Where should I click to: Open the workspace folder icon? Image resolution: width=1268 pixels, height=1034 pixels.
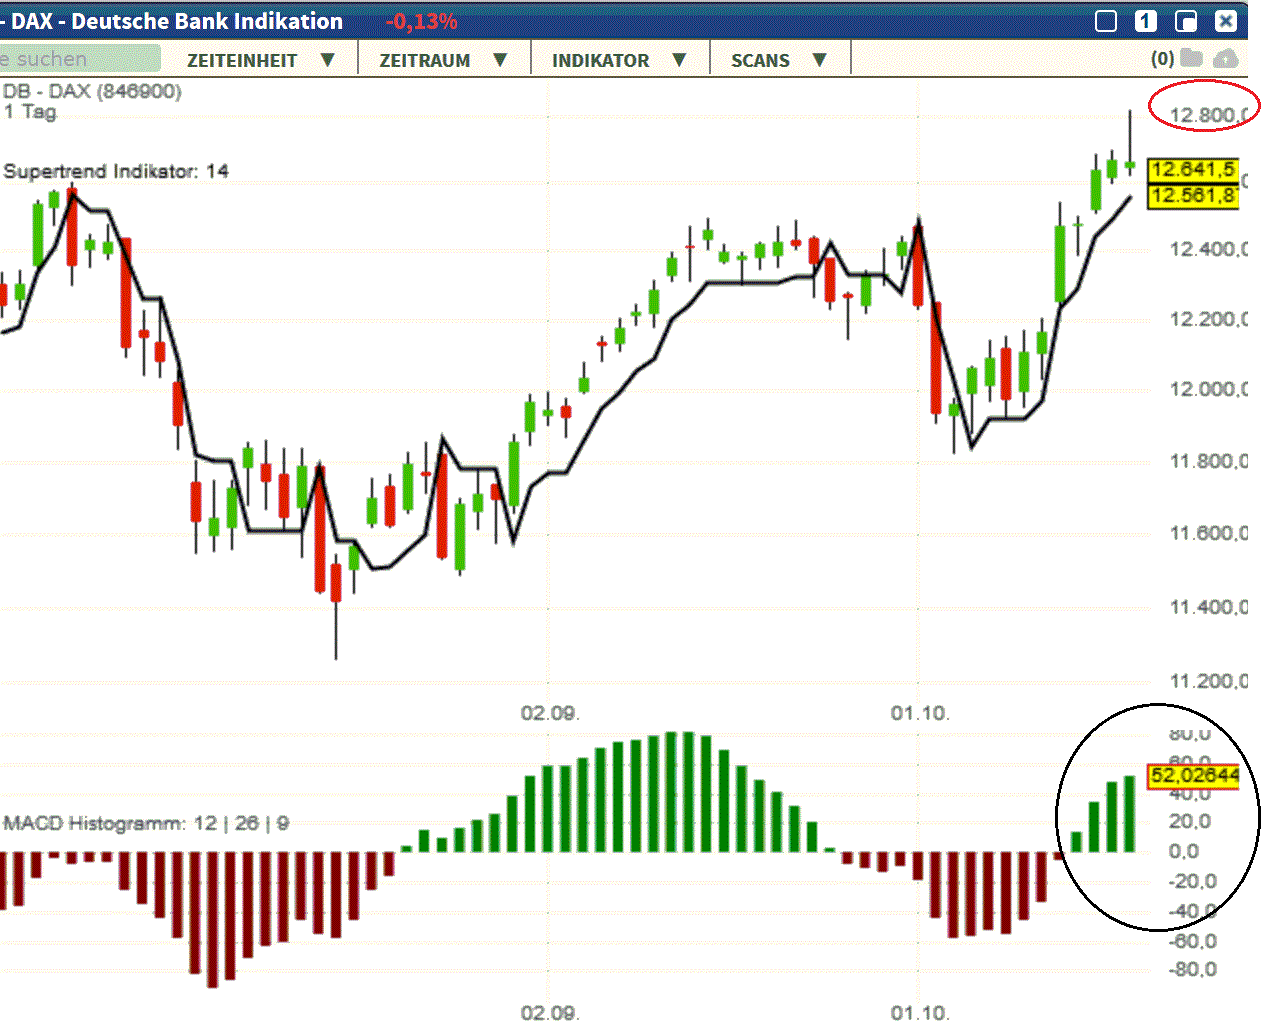click(x=1193, y=59)
